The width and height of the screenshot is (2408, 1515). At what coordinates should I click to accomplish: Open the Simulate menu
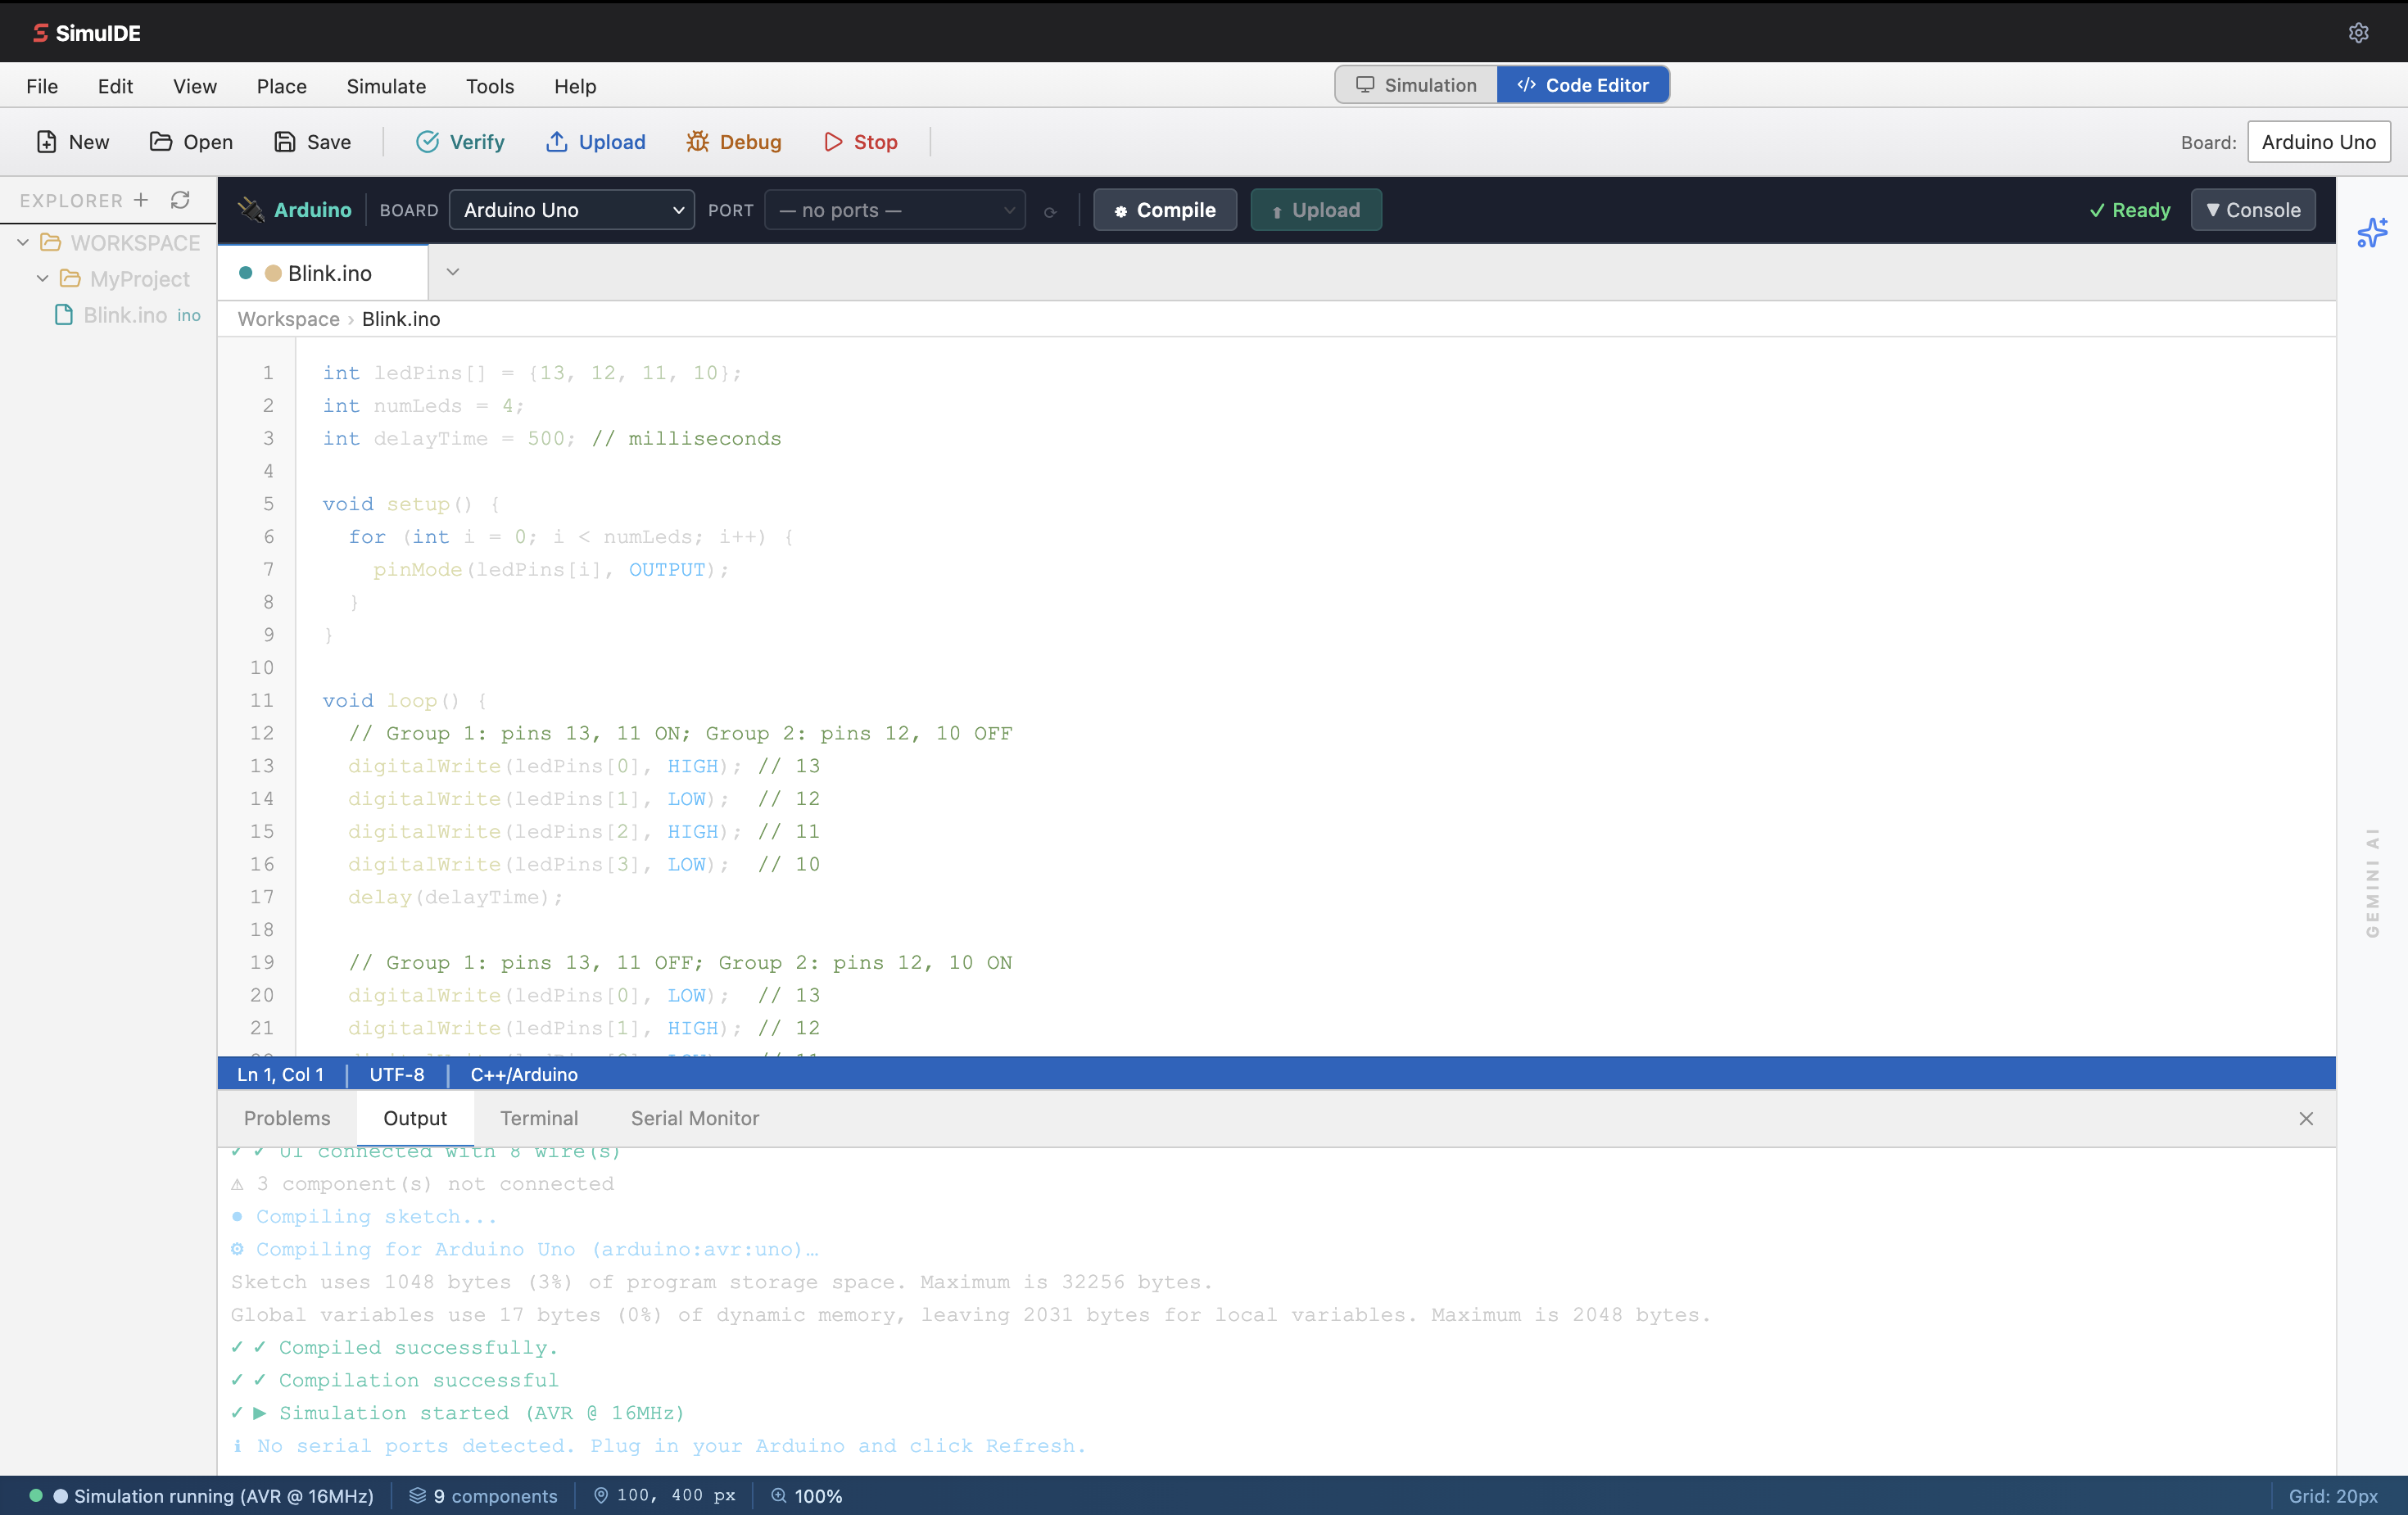(x=386, y=86)
